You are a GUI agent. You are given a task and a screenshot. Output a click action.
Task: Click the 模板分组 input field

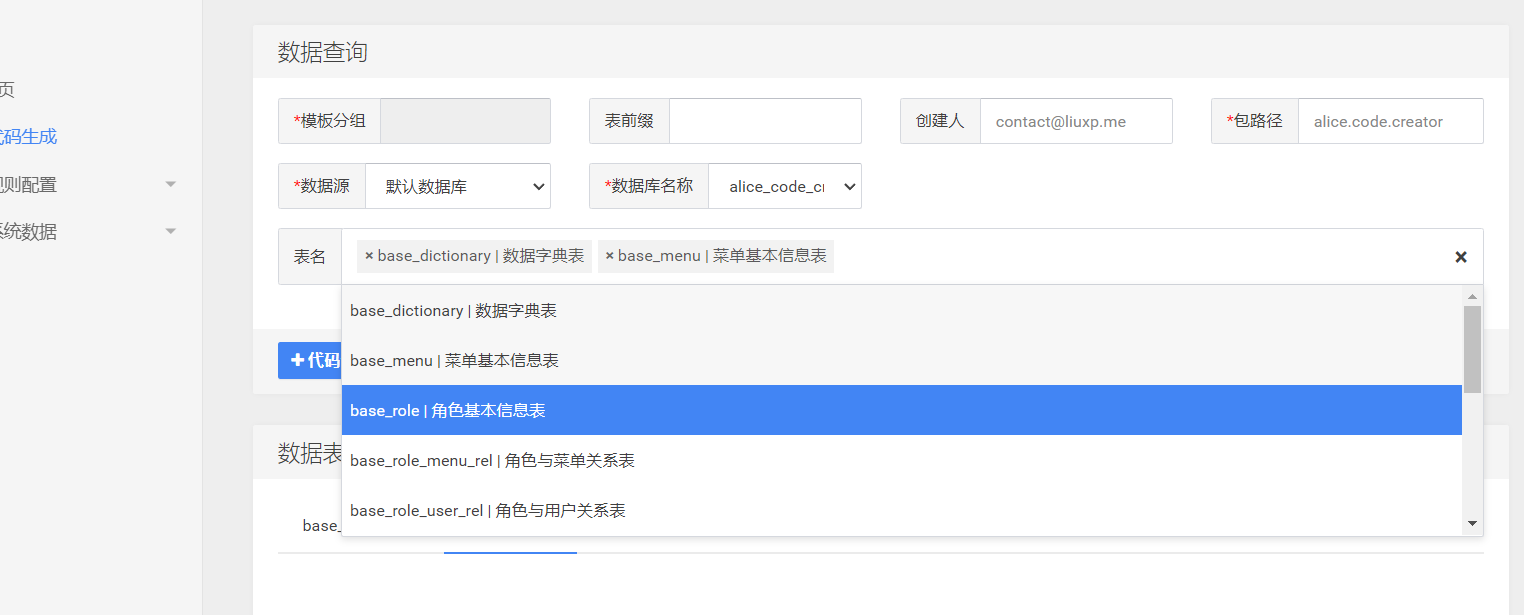466,121
